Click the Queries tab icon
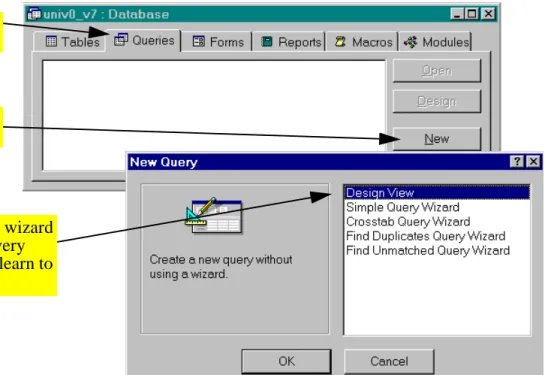Image resolution: width=545 pixels, height=375 pixels. 121,40
